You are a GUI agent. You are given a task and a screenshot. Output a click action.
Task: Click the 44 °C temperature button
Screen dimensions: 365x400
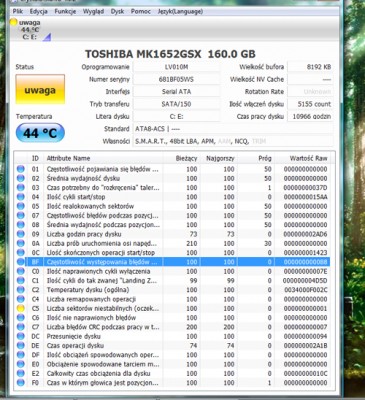[x=40, y=133]
